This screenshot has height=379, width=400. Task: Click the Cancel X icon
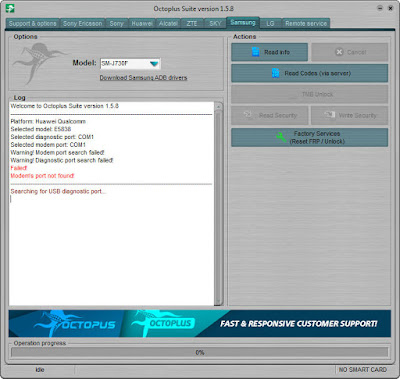[339, 52]
